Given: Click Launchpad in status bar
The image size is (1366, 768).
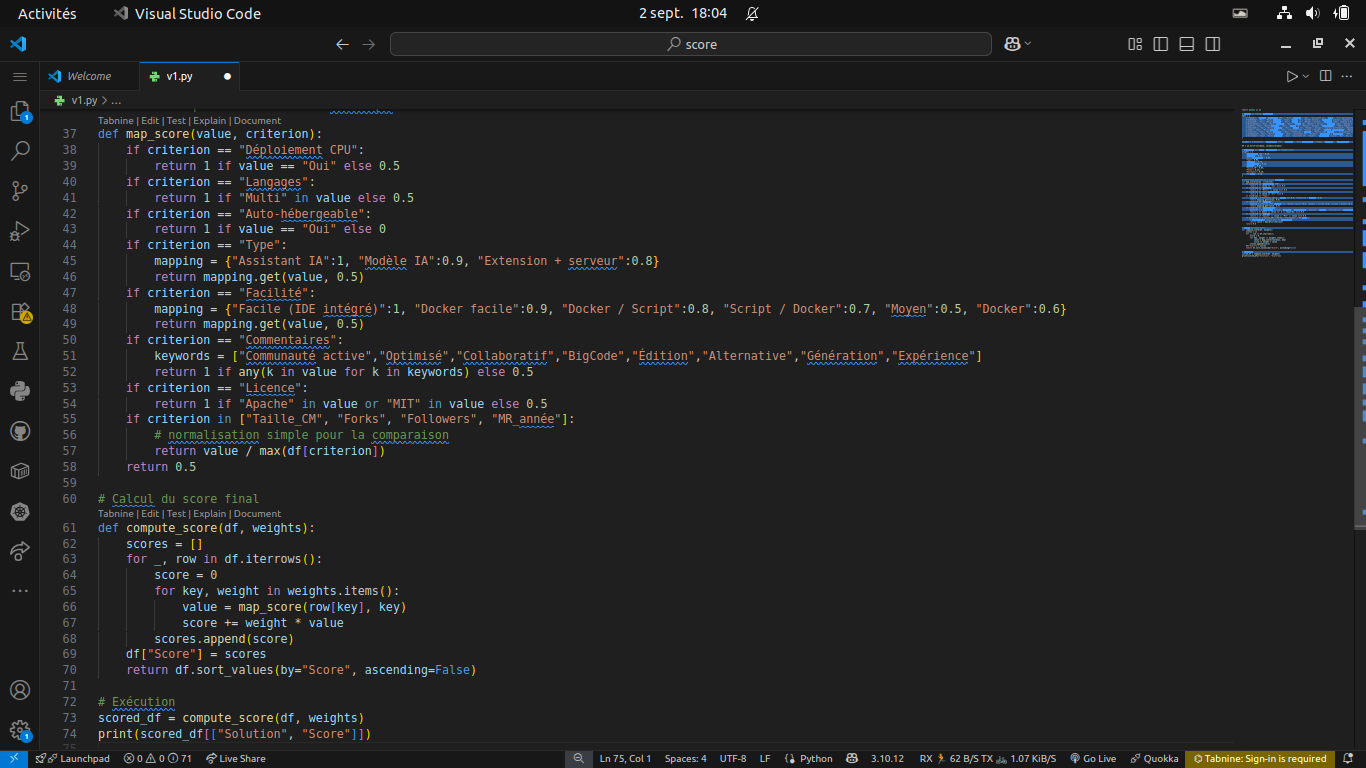Looking at the screenshot, I should 73,758.
